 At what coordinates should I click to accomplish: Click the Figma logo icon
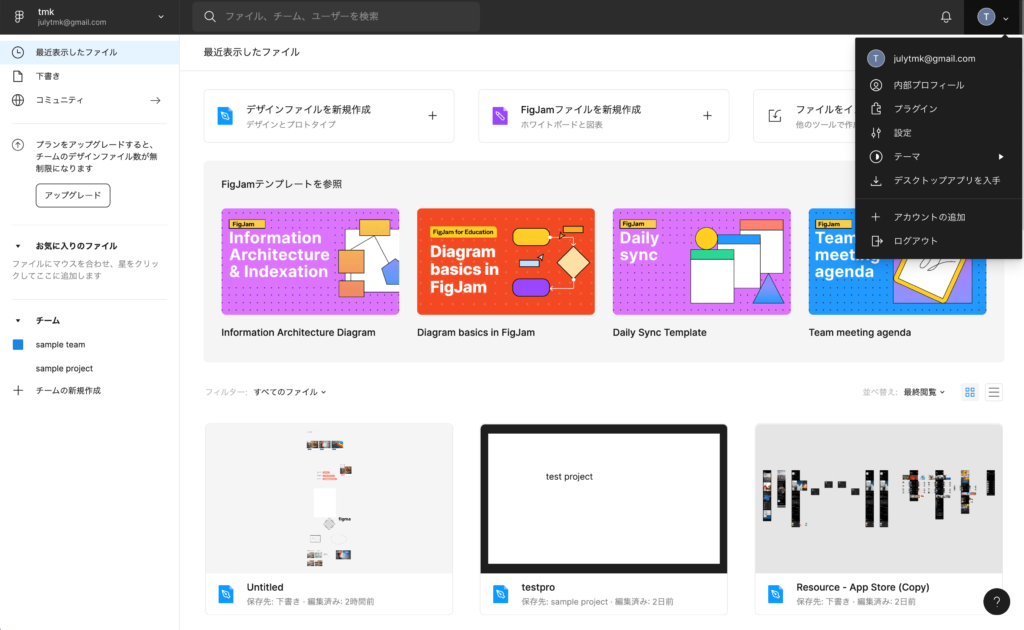pyautogui.click(x=18, y=17)
